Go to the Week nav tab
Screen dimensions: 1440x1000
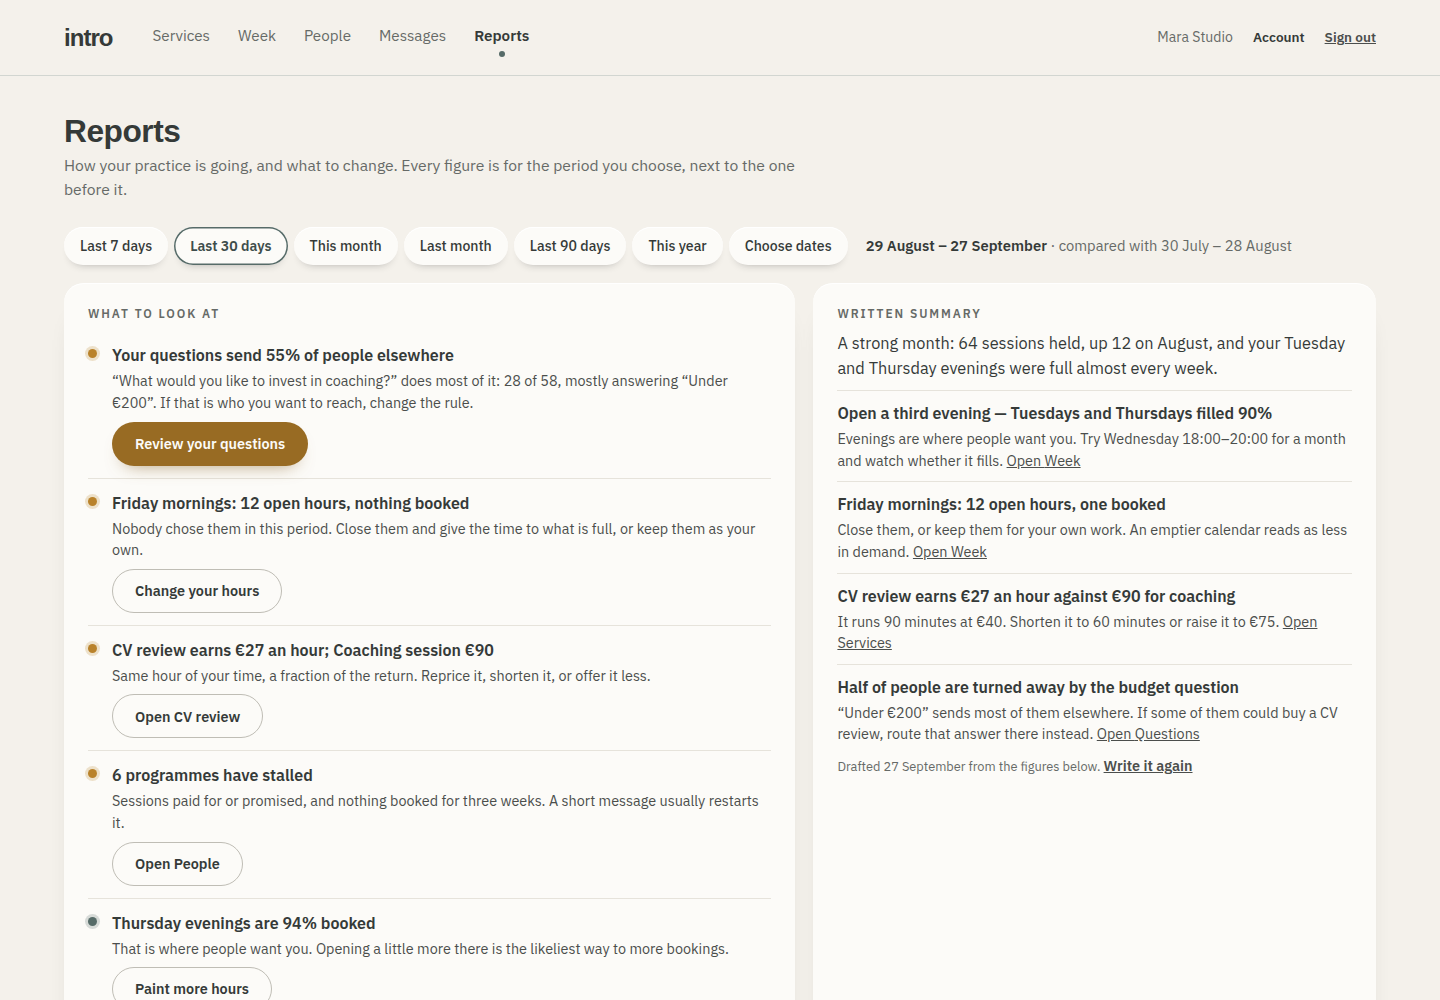257,36
